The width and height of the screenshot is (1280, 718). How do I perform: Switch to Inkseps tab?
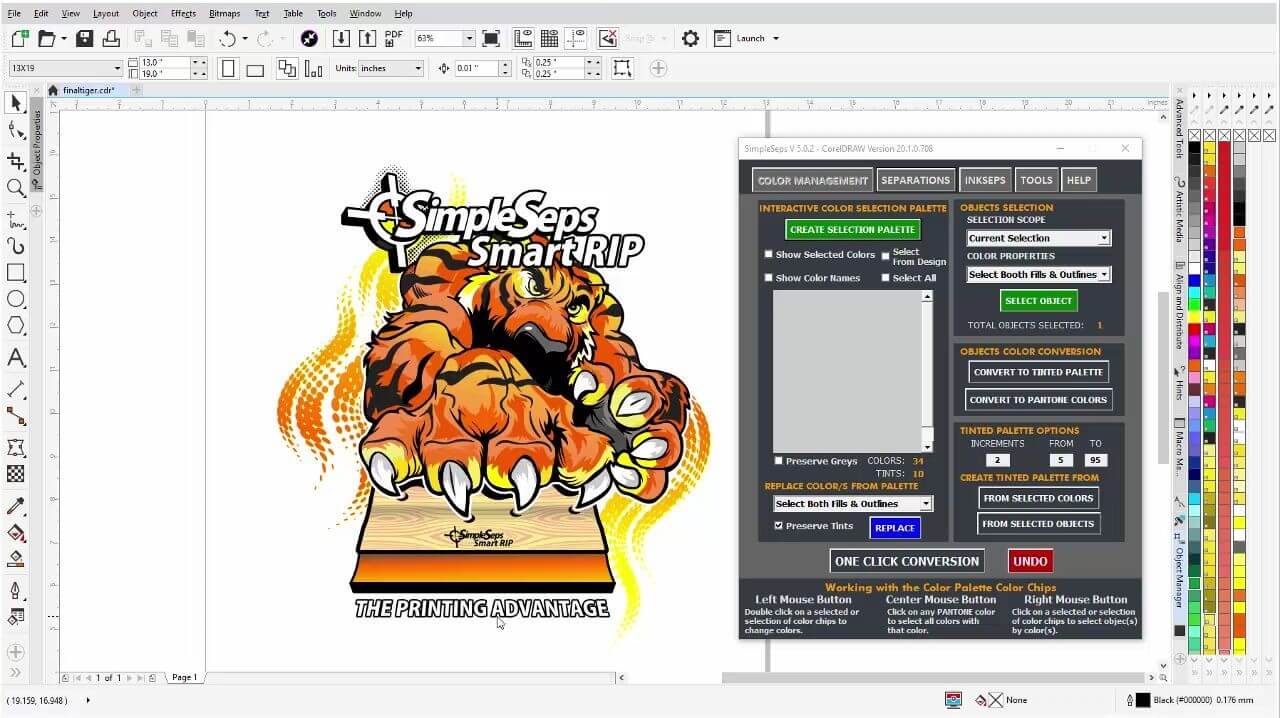click(x=985, y=180)
